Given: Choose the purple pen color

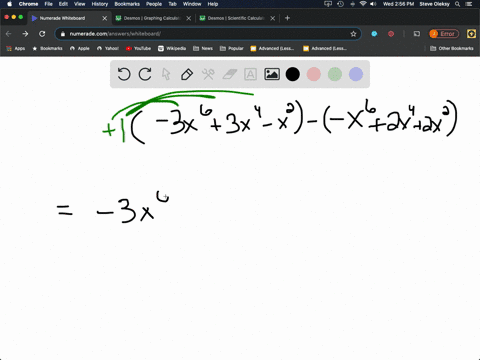Looking at the screenshot, I should (356, 74).
